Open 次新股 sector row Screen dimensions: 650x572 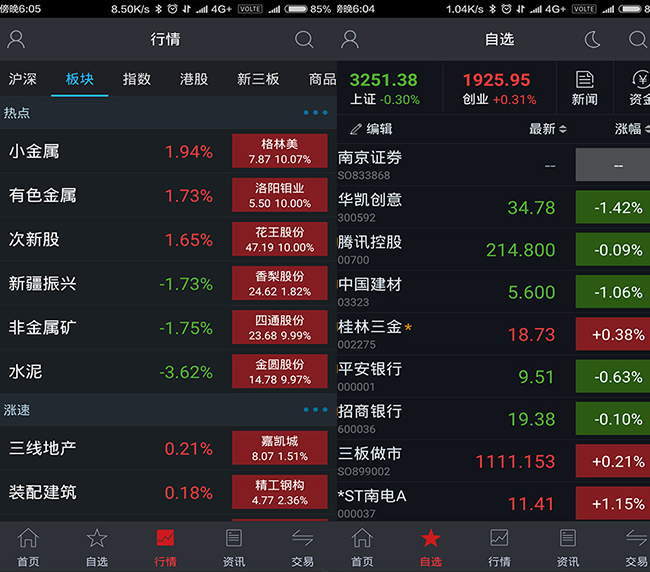pyautogui.click(x=168, y=239)
